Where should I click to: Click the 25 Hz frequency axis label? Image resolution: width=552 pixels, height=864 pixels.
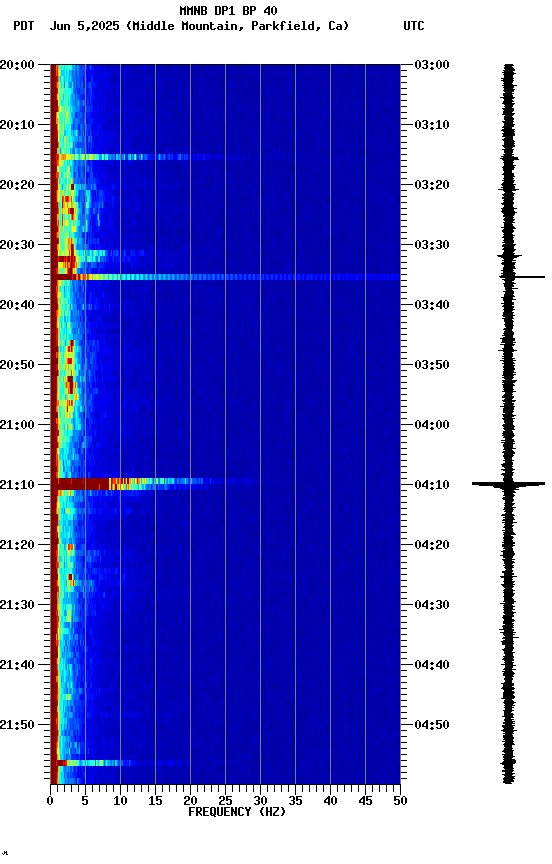click(225, 801)
